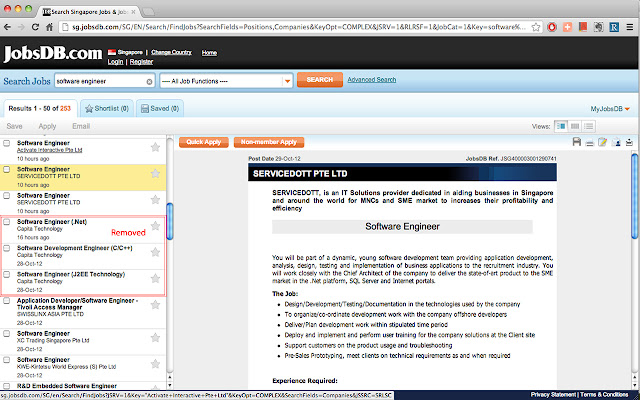Open All Job Functions dropdown
Image resolution: width=640 pixels, height=400 pixels.
coord(227,81)
